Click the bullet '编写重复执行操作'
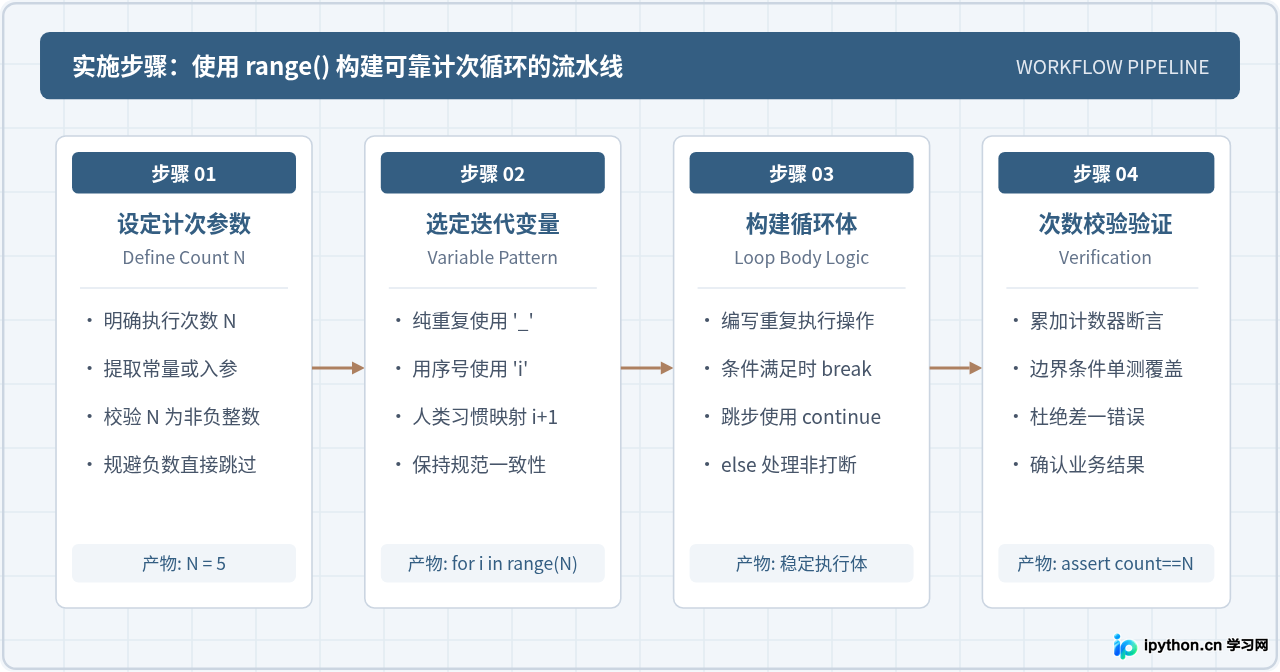 tap(798, 321)
